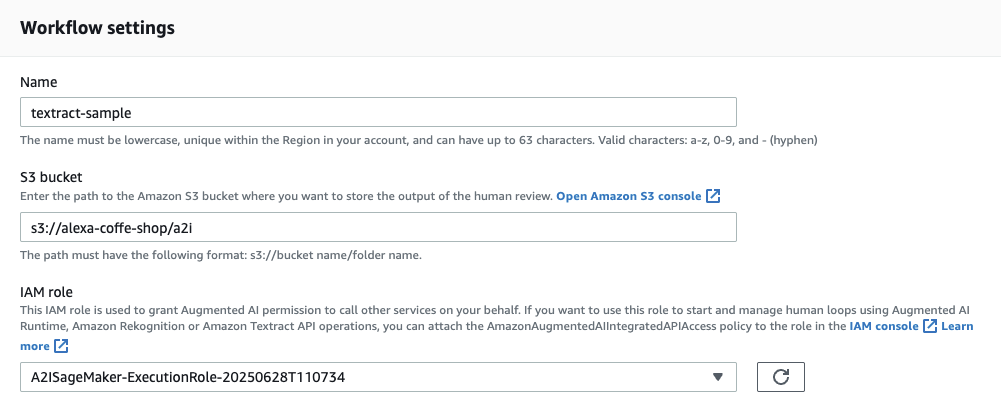The image size is (1001, 407).
Task: Click external-link icon beside Open Amazon S3 console
Action: point(713,196)
